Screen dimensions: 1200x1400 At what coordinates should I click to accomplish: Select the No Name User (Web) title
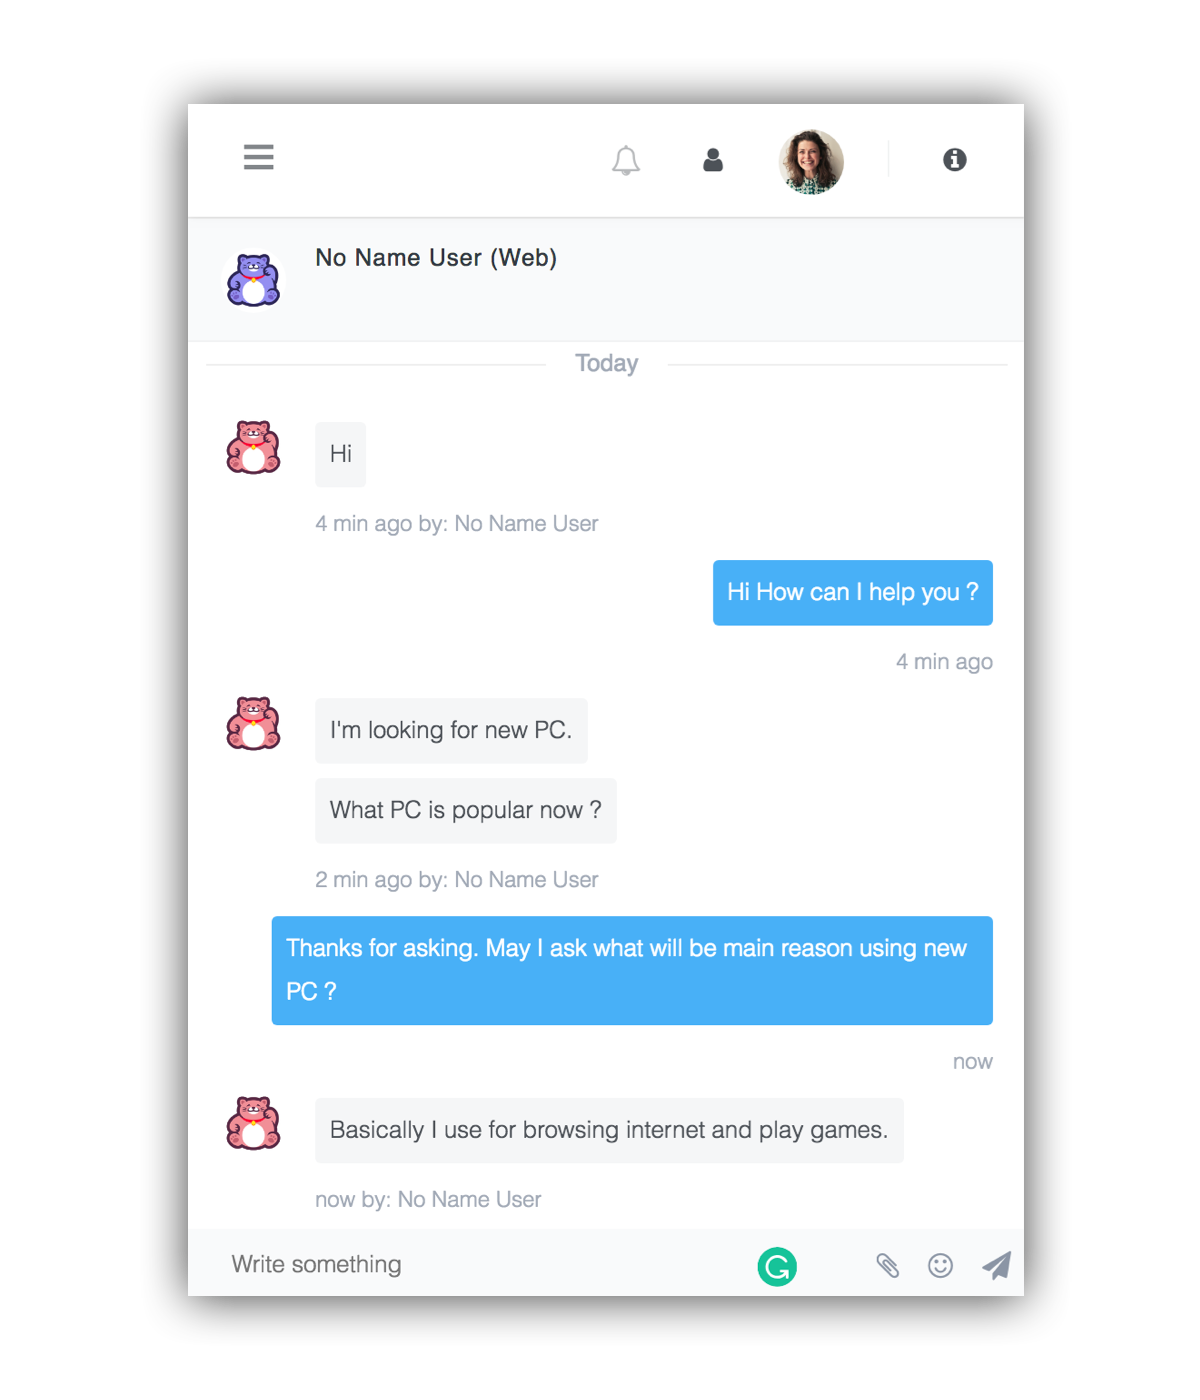click(x=436, y=258)
